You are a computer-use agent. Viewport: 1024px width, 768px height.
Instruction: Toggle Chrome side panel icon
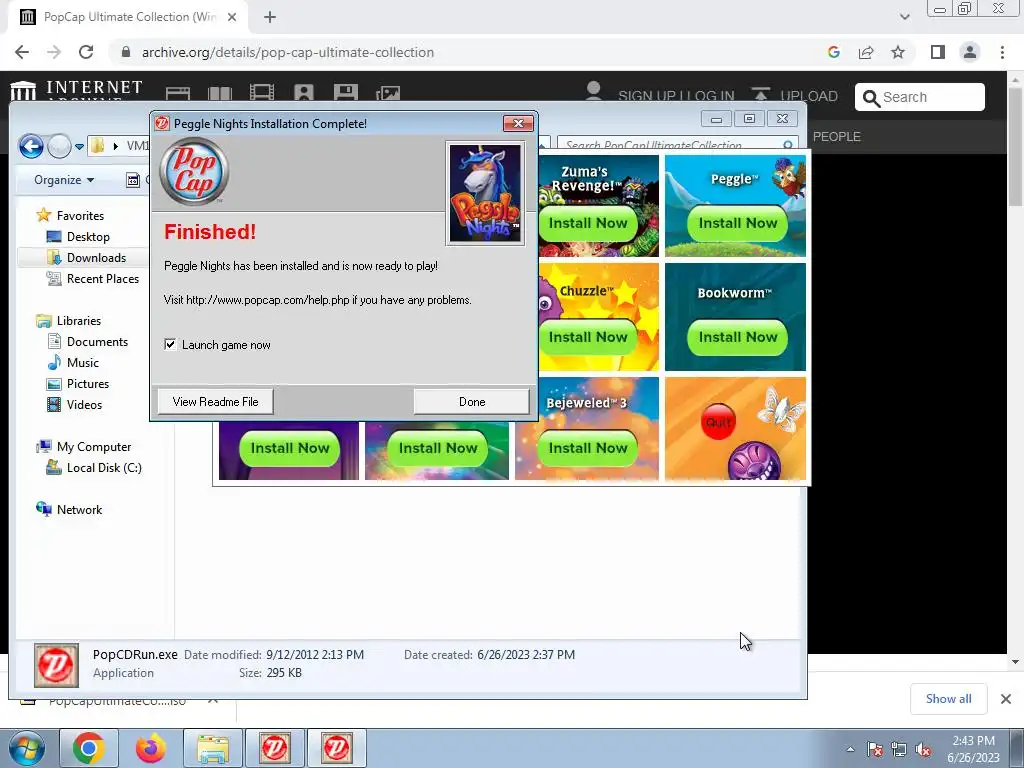tap(938, 52)
